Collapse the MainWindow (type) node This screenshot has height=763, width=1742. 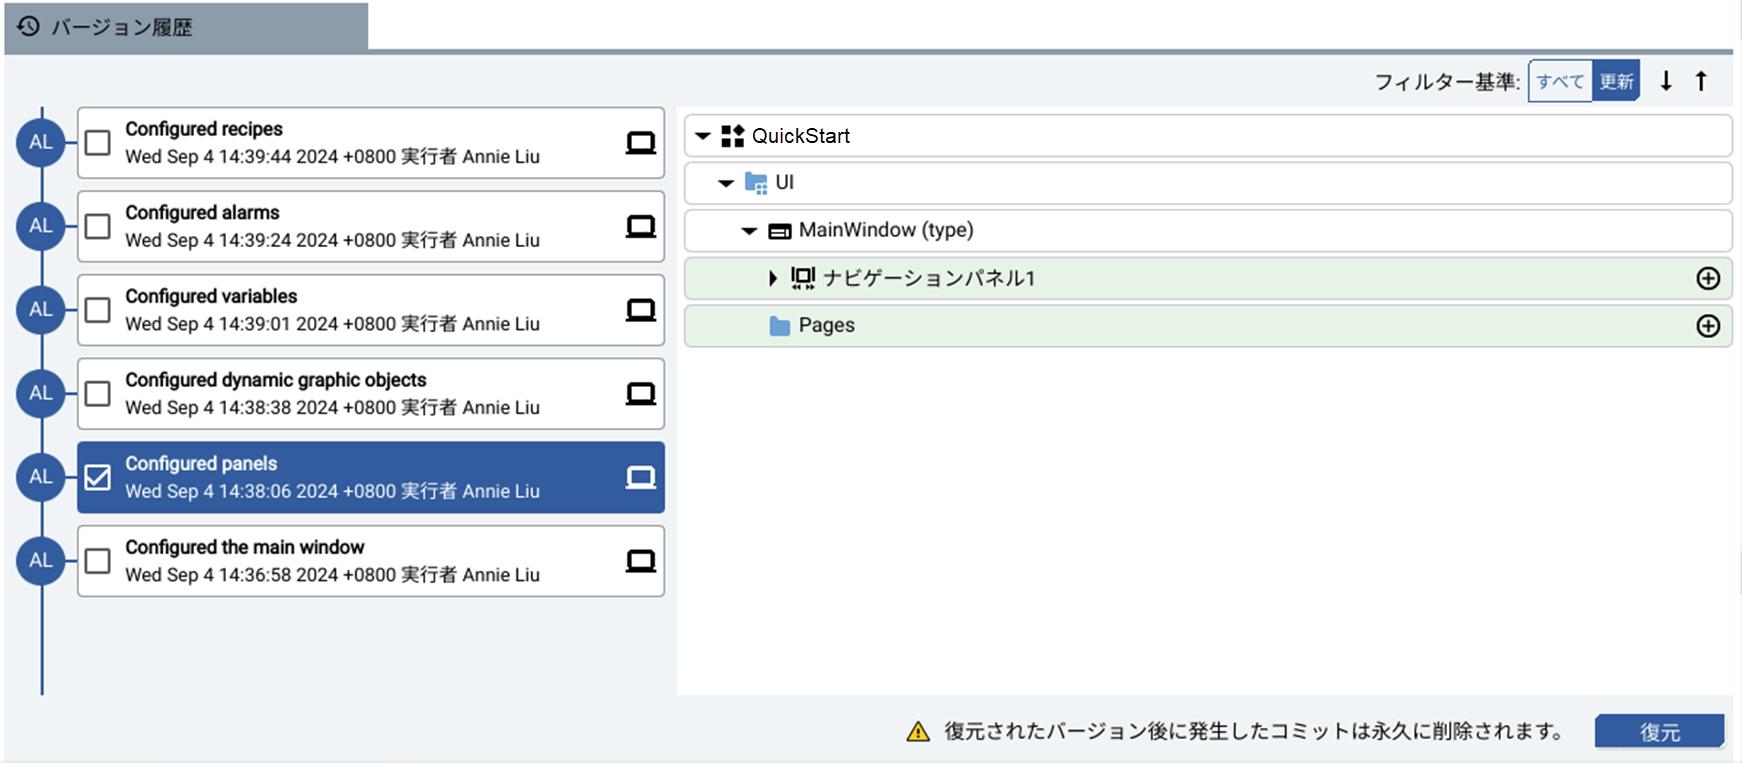point(749,231)
